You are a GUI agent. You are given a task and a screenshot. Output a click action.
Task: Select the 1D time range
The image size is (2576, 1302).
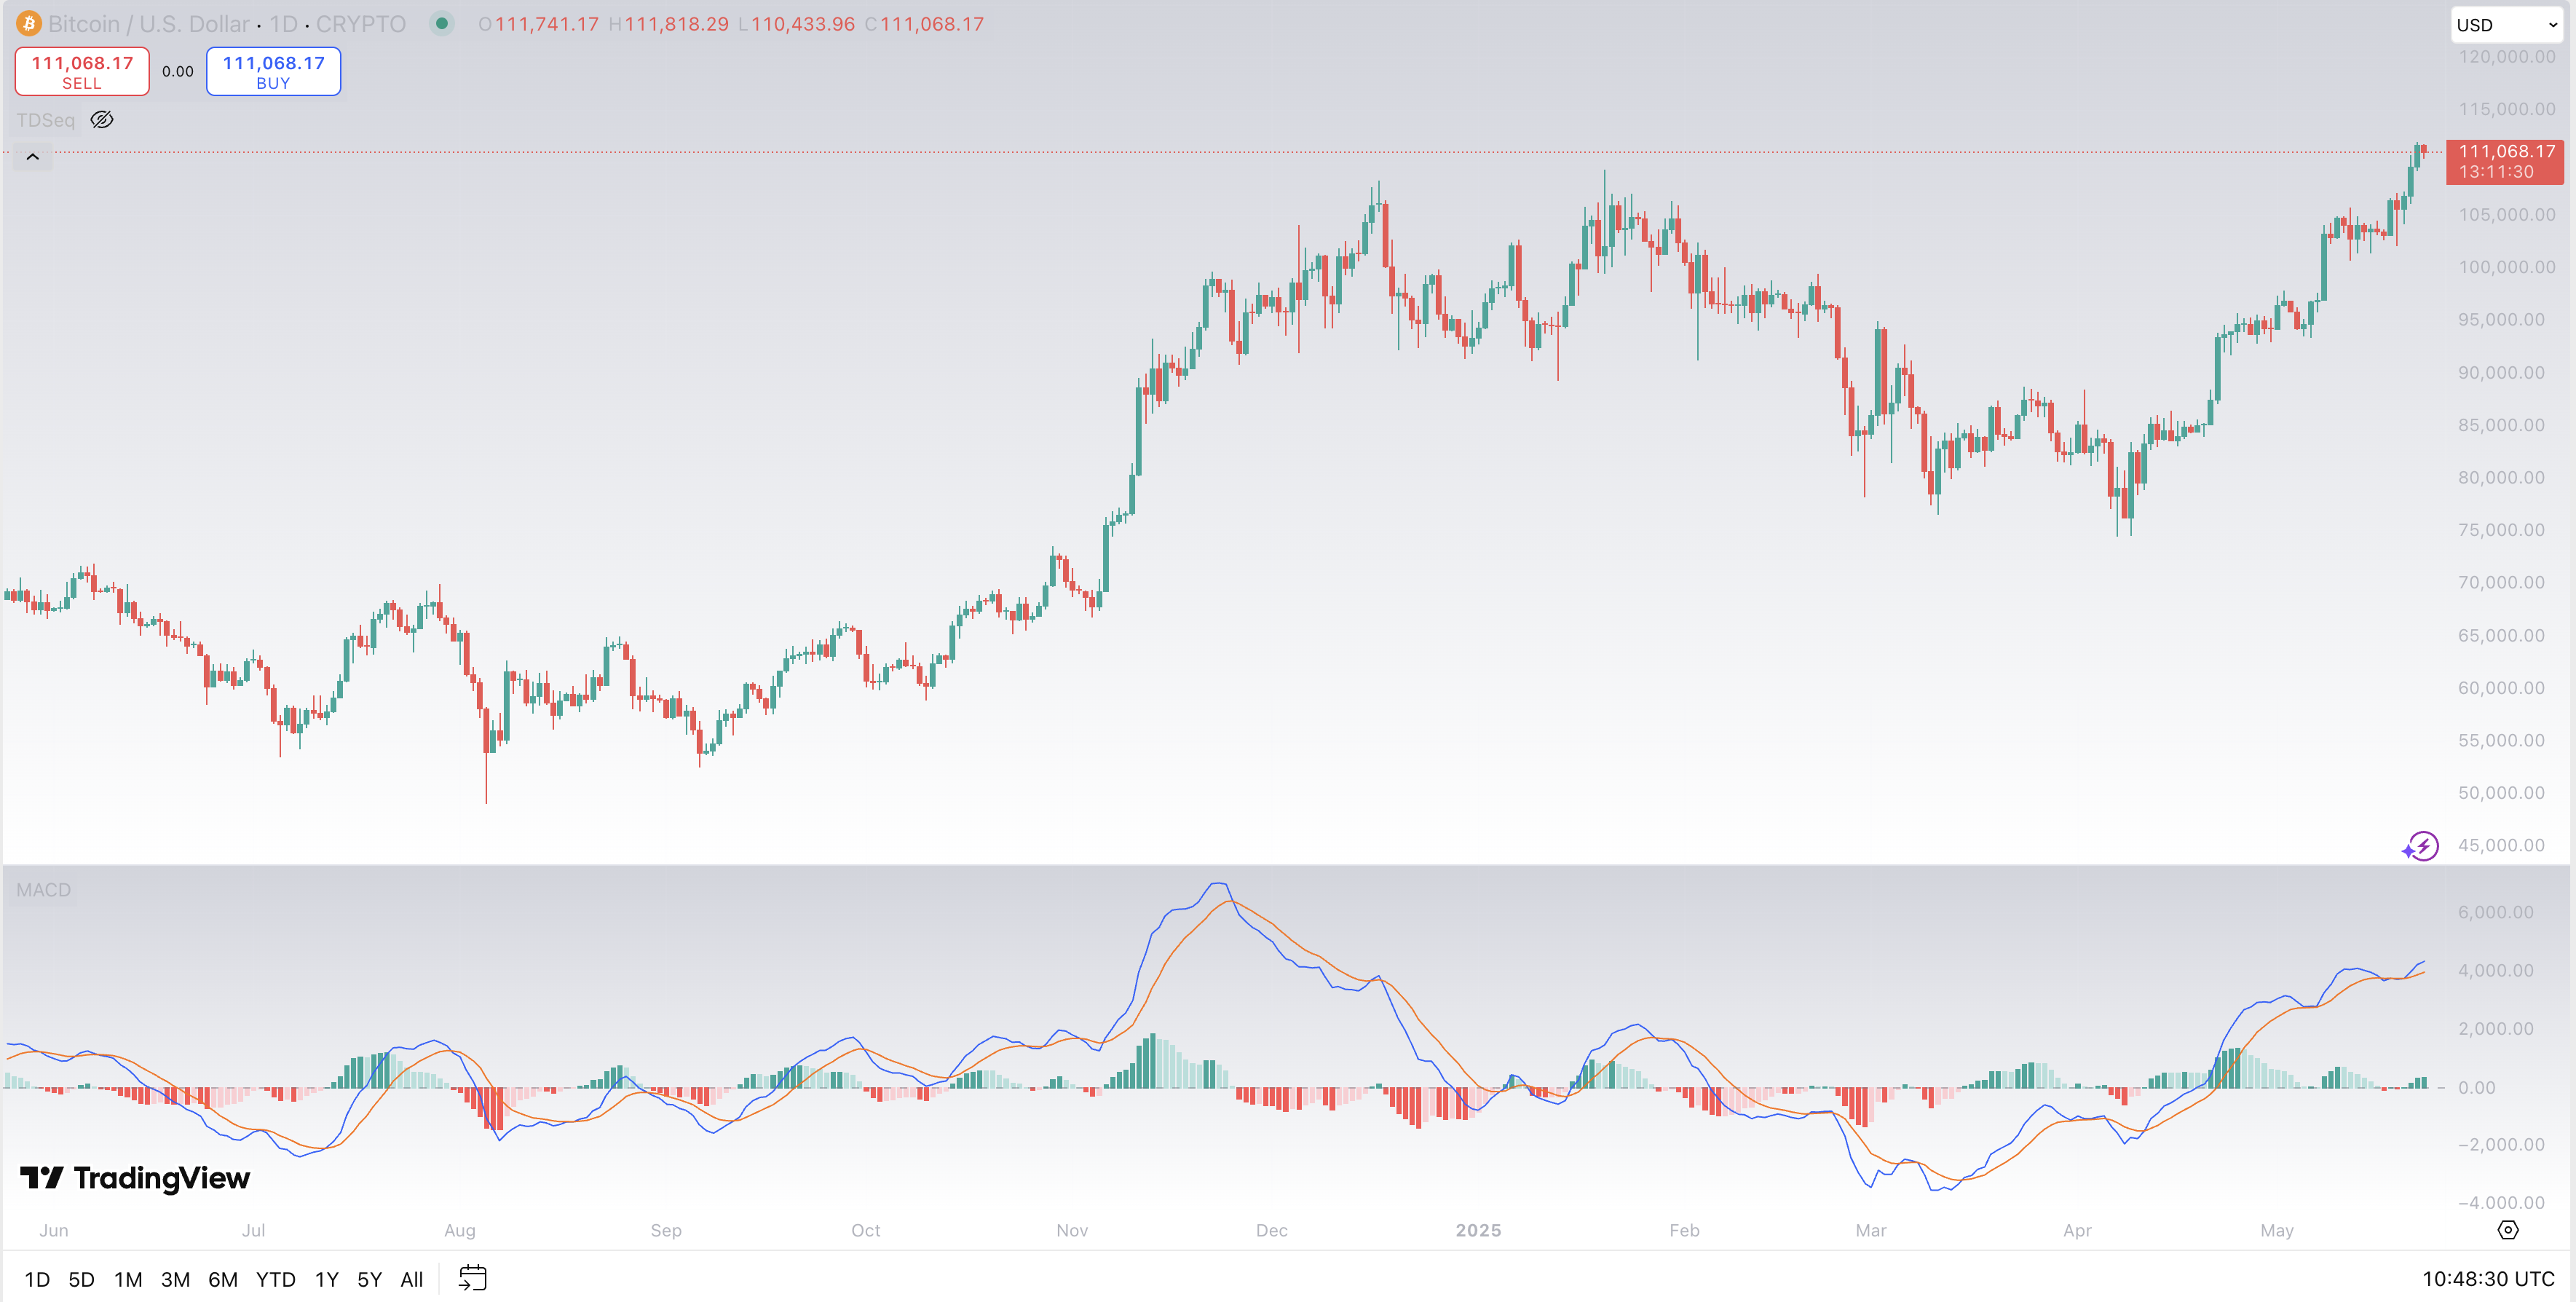pyautogui.click(x=37, y=1279)
